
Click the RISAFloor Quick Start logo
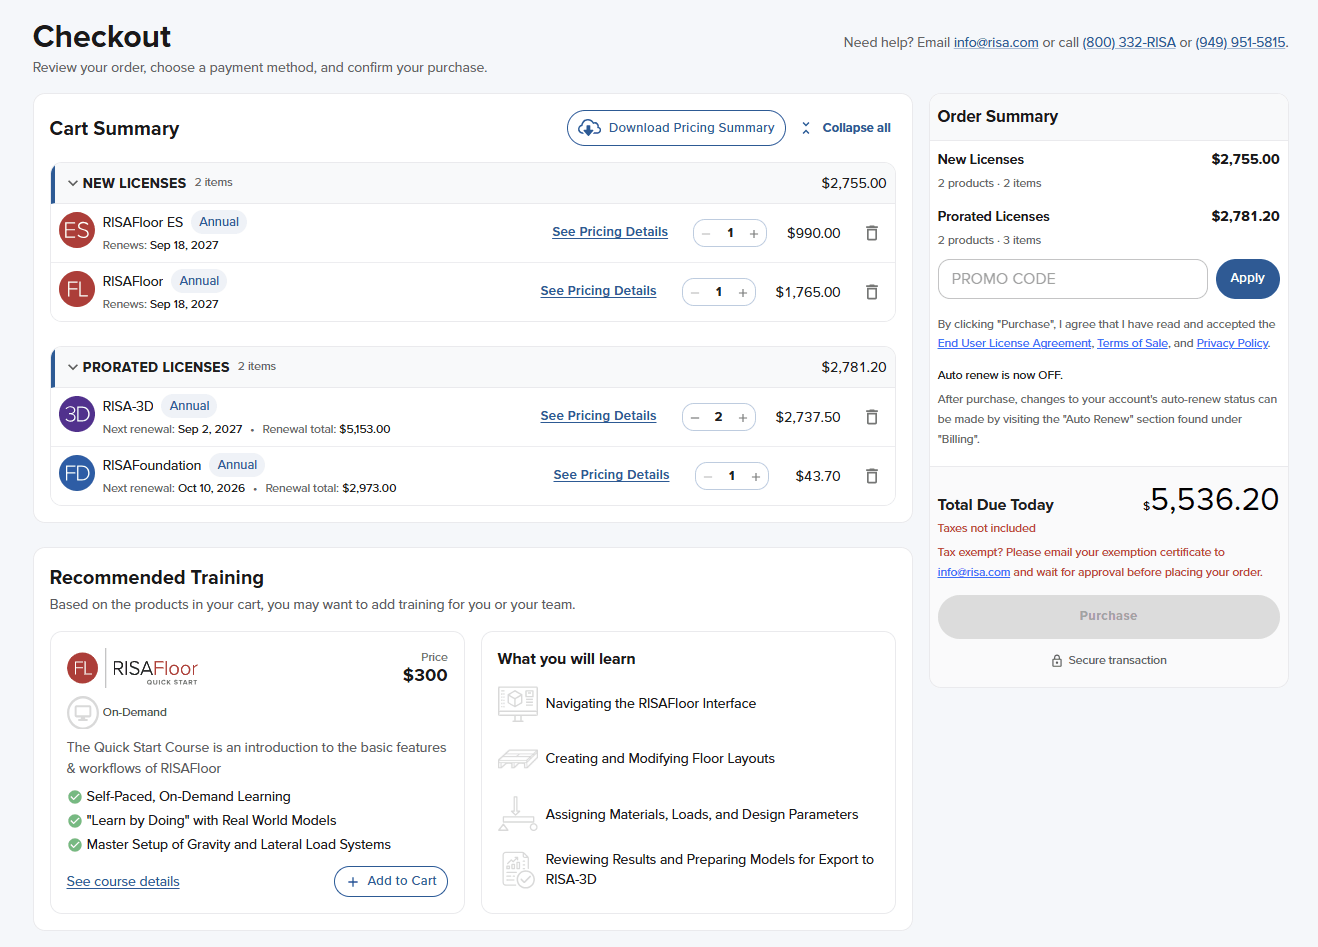pos(133,668)
